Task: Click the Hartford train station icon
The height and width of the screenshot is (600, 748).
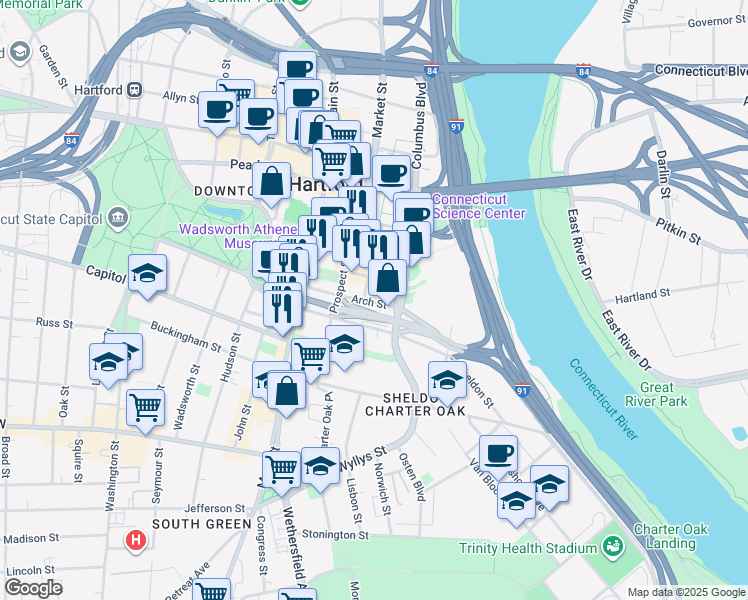Action: point(135,90)
